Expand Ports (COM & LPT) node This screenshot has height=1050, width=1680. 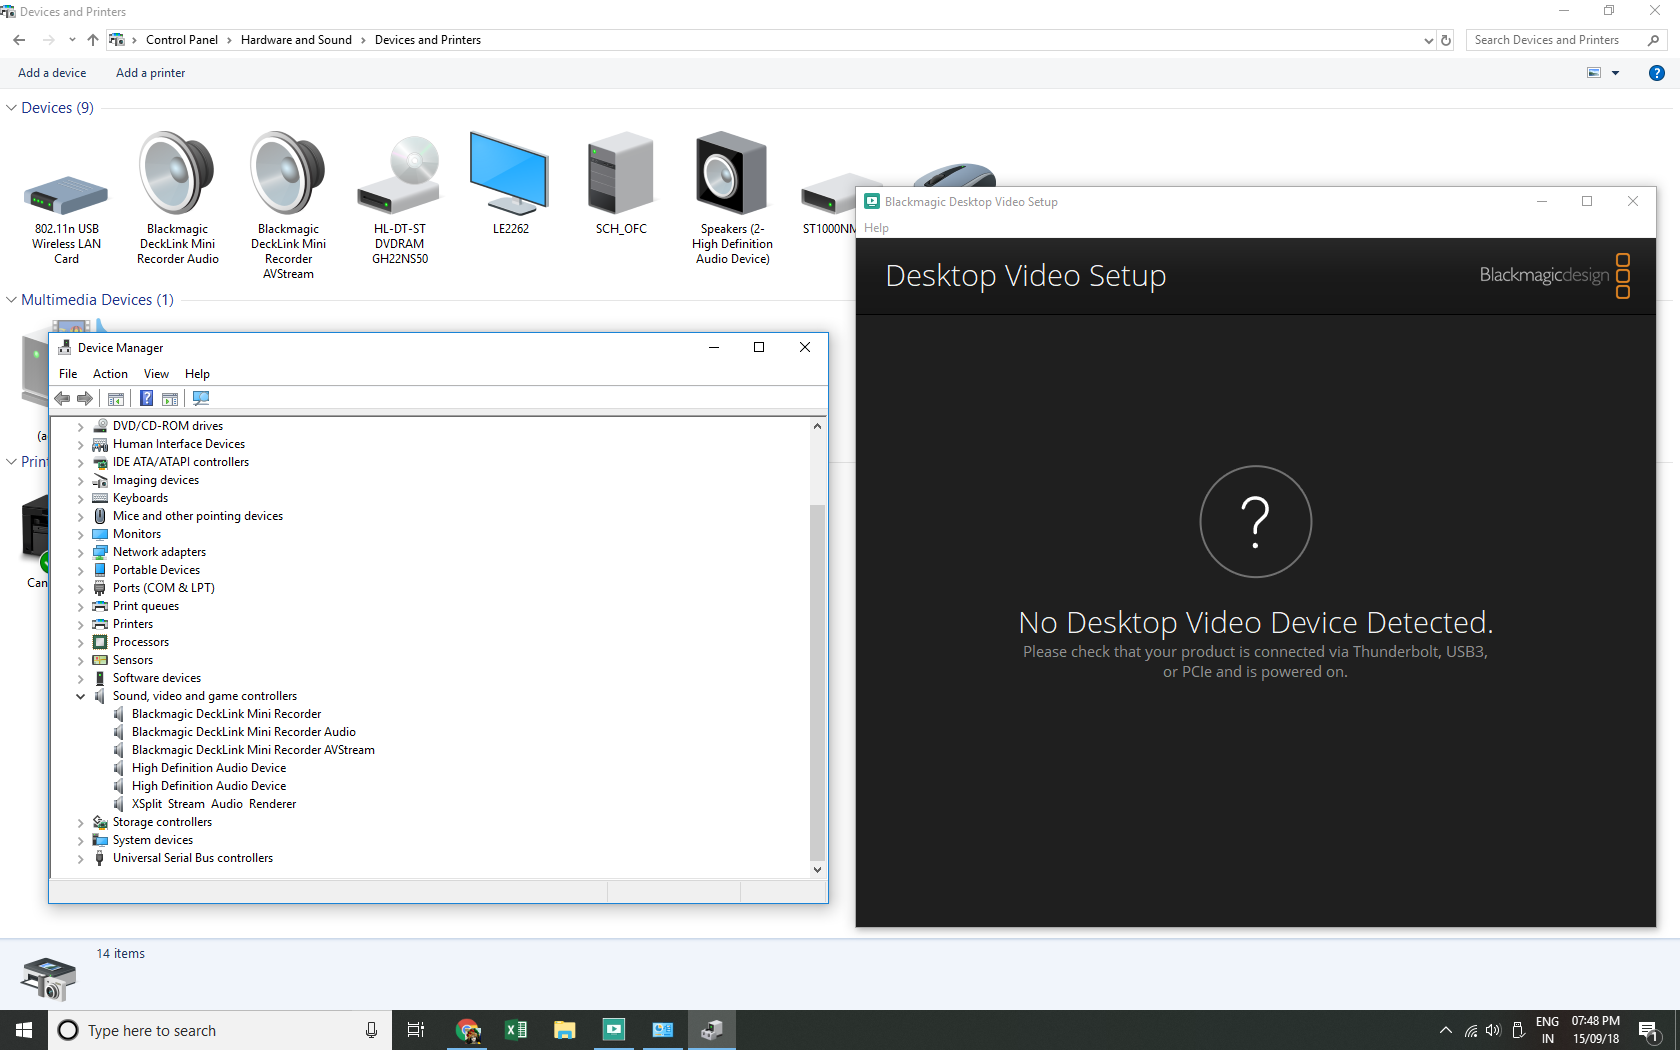click(x=81, y=589)
